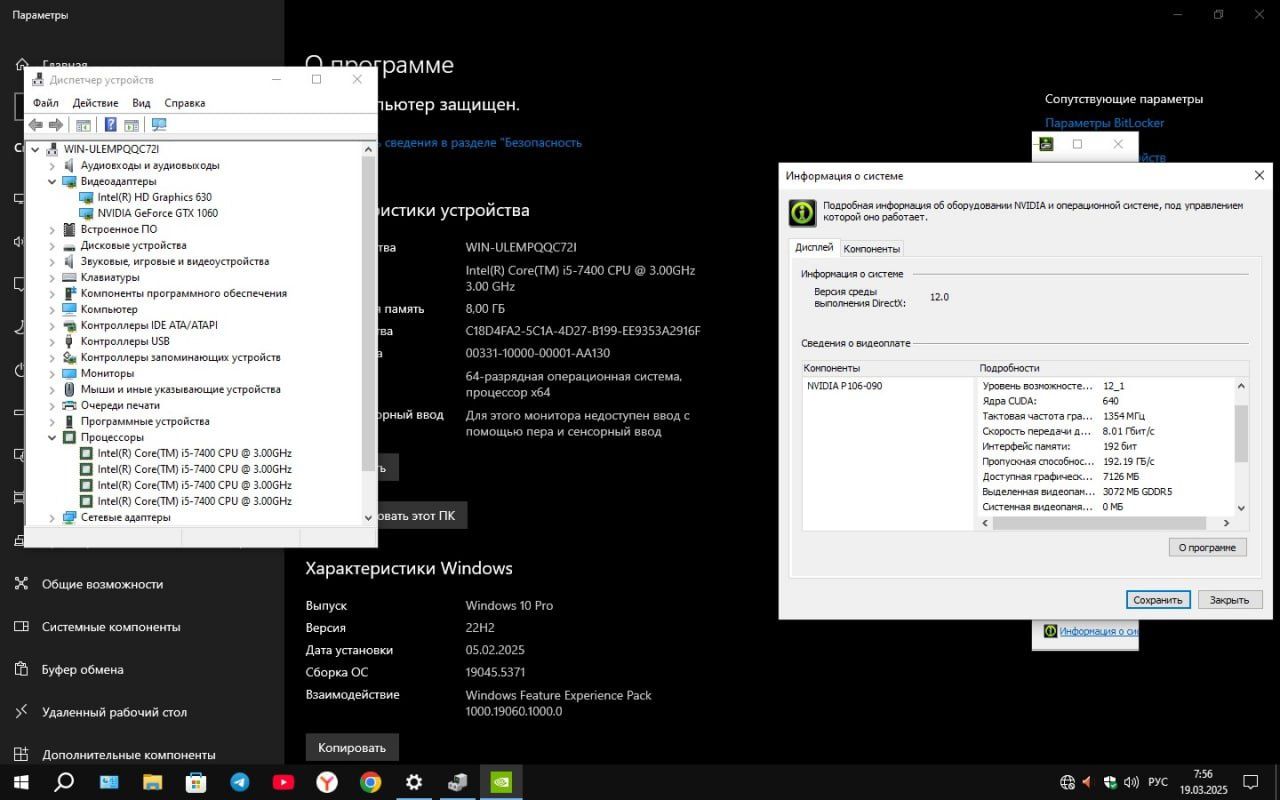Collapse the Процессоры node

pyautogui.click(x=53, y=438)
